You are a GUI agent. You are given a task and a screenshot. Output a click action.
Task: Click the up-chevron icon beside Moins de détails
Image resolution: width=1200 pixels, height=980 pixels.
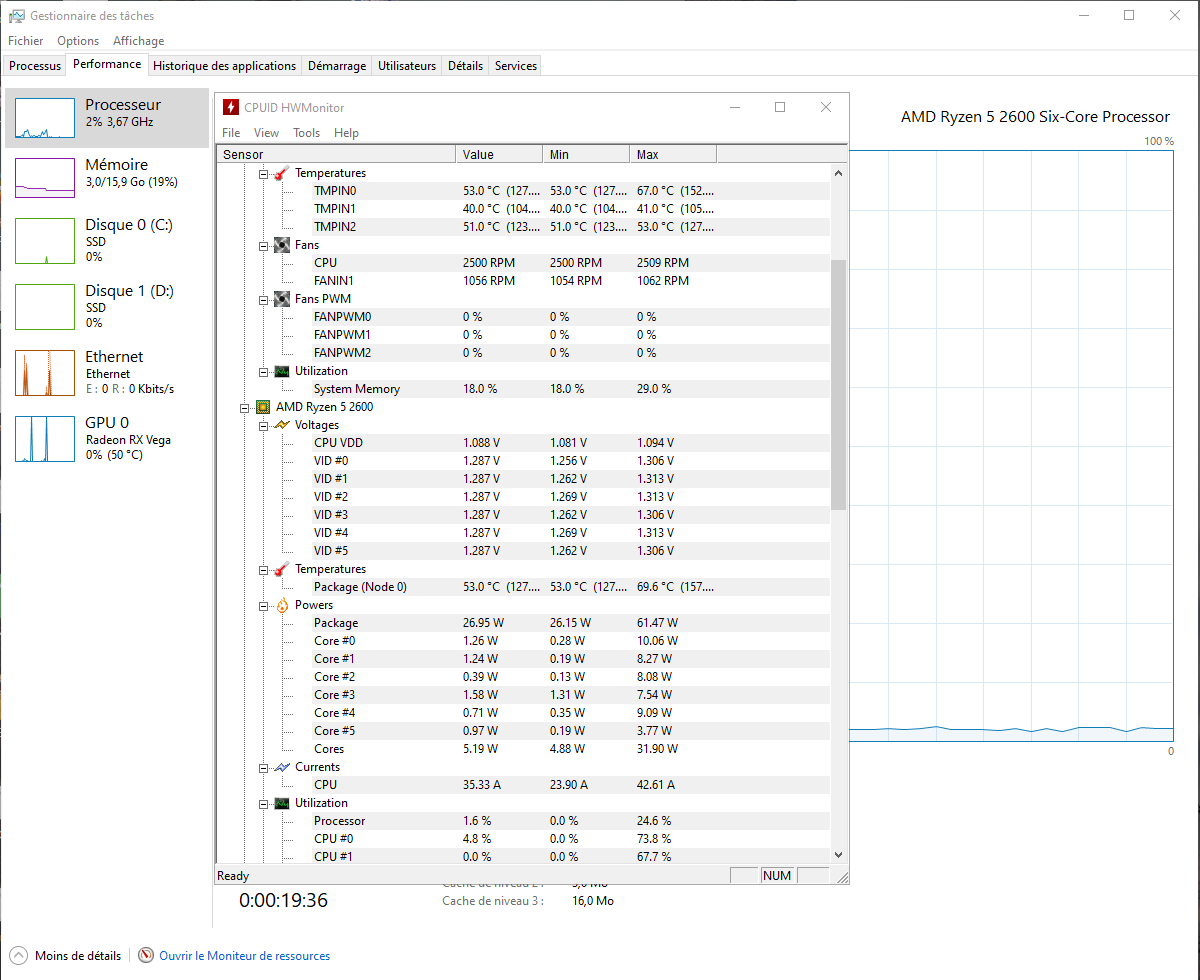18,956
